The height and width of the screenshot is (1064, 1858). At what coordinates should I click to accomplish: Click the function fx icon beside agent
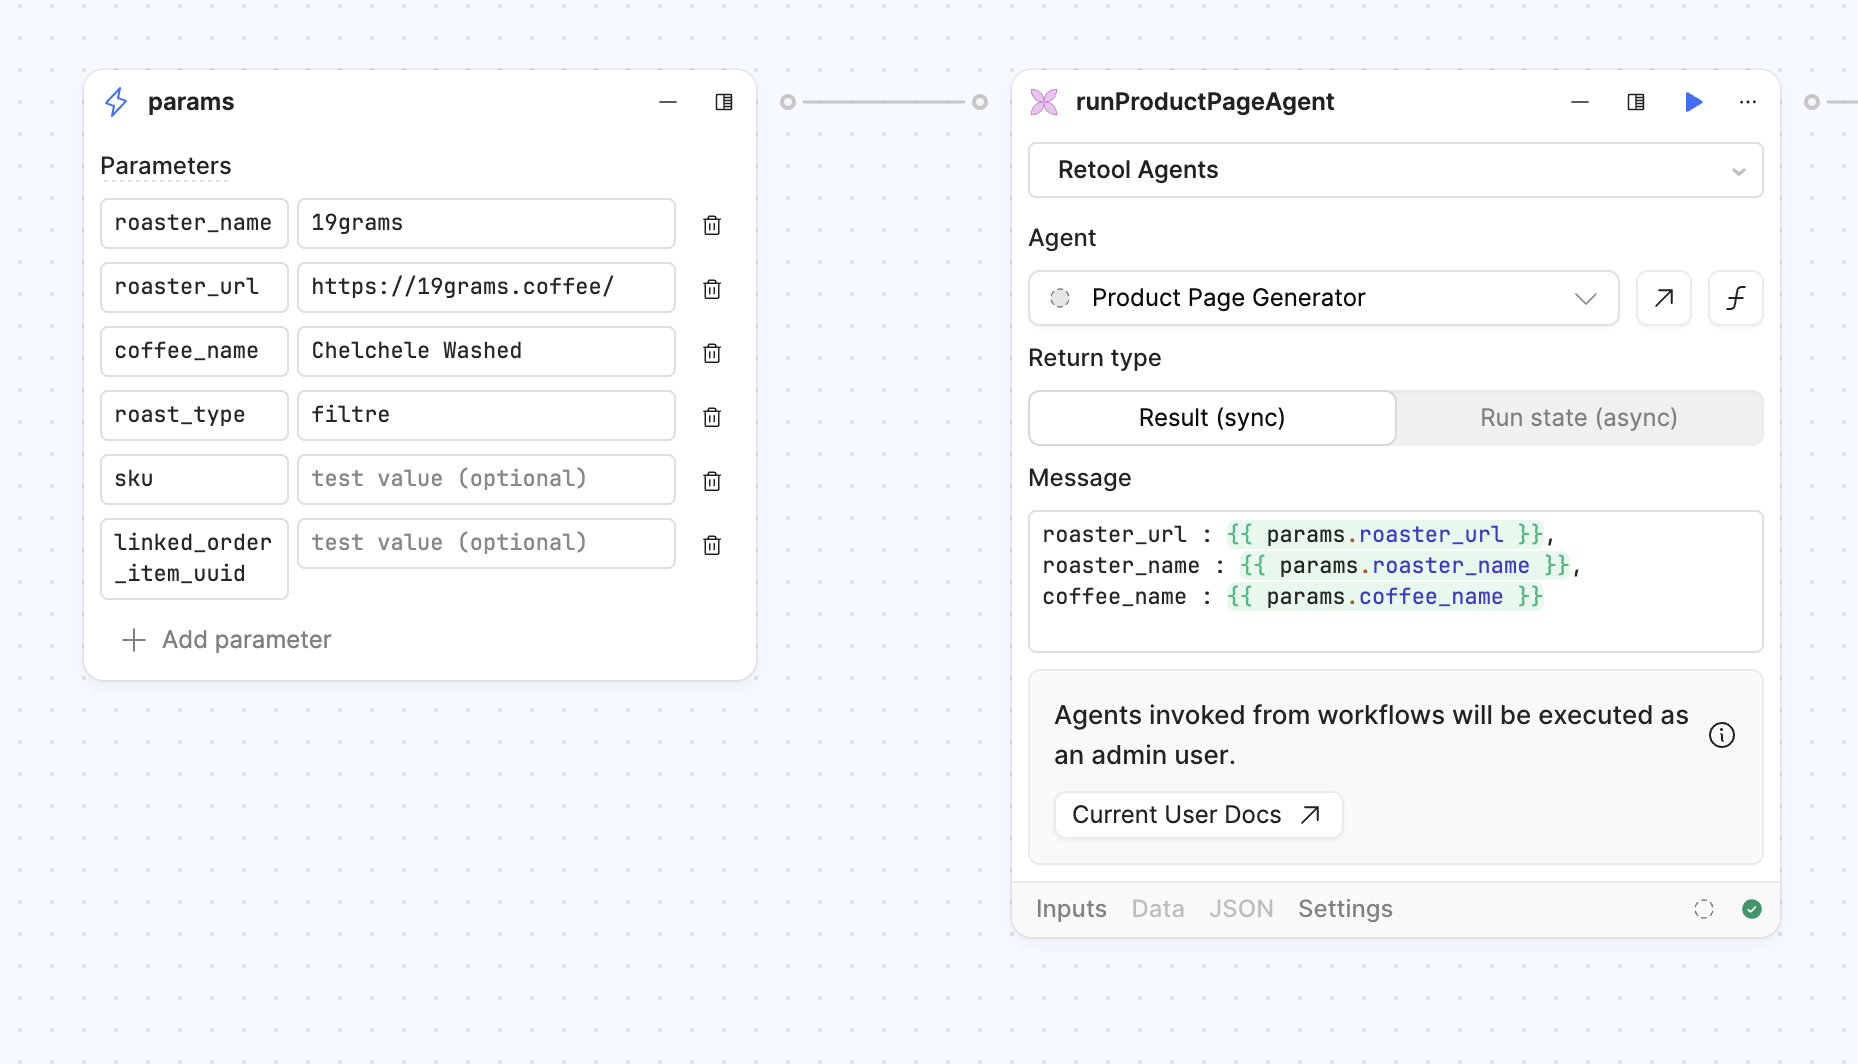pos(1735,298)
